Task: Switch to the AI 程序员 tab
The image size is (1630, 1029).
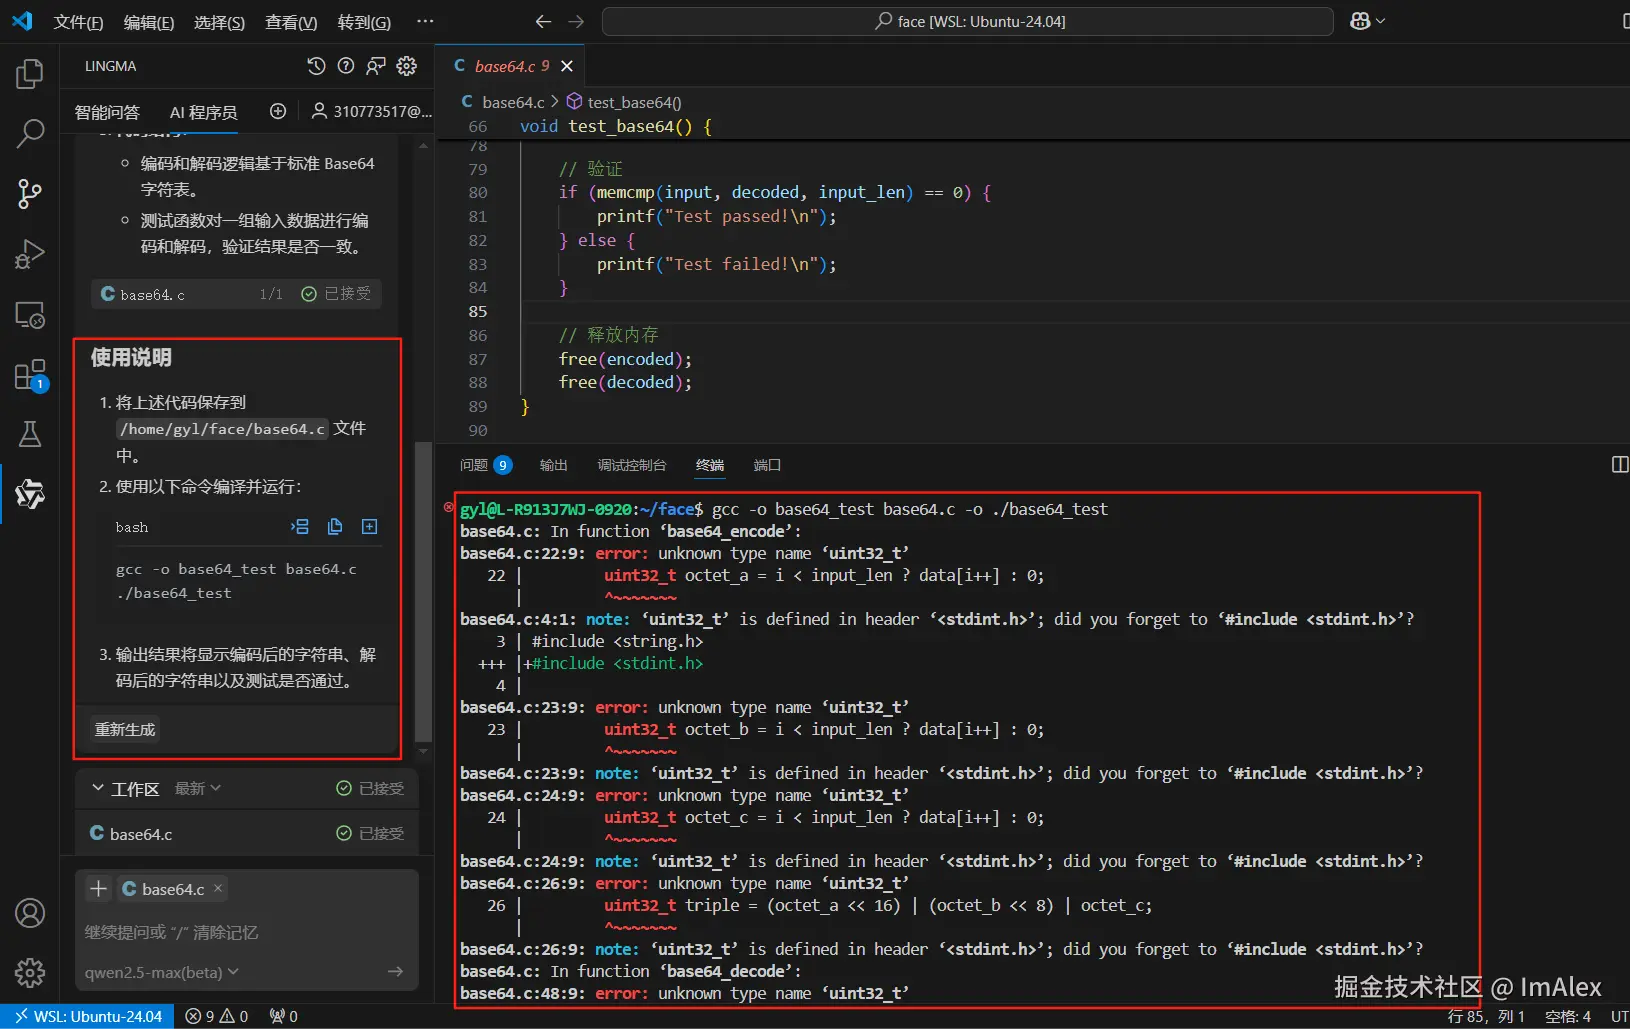Action: (203, 112)
